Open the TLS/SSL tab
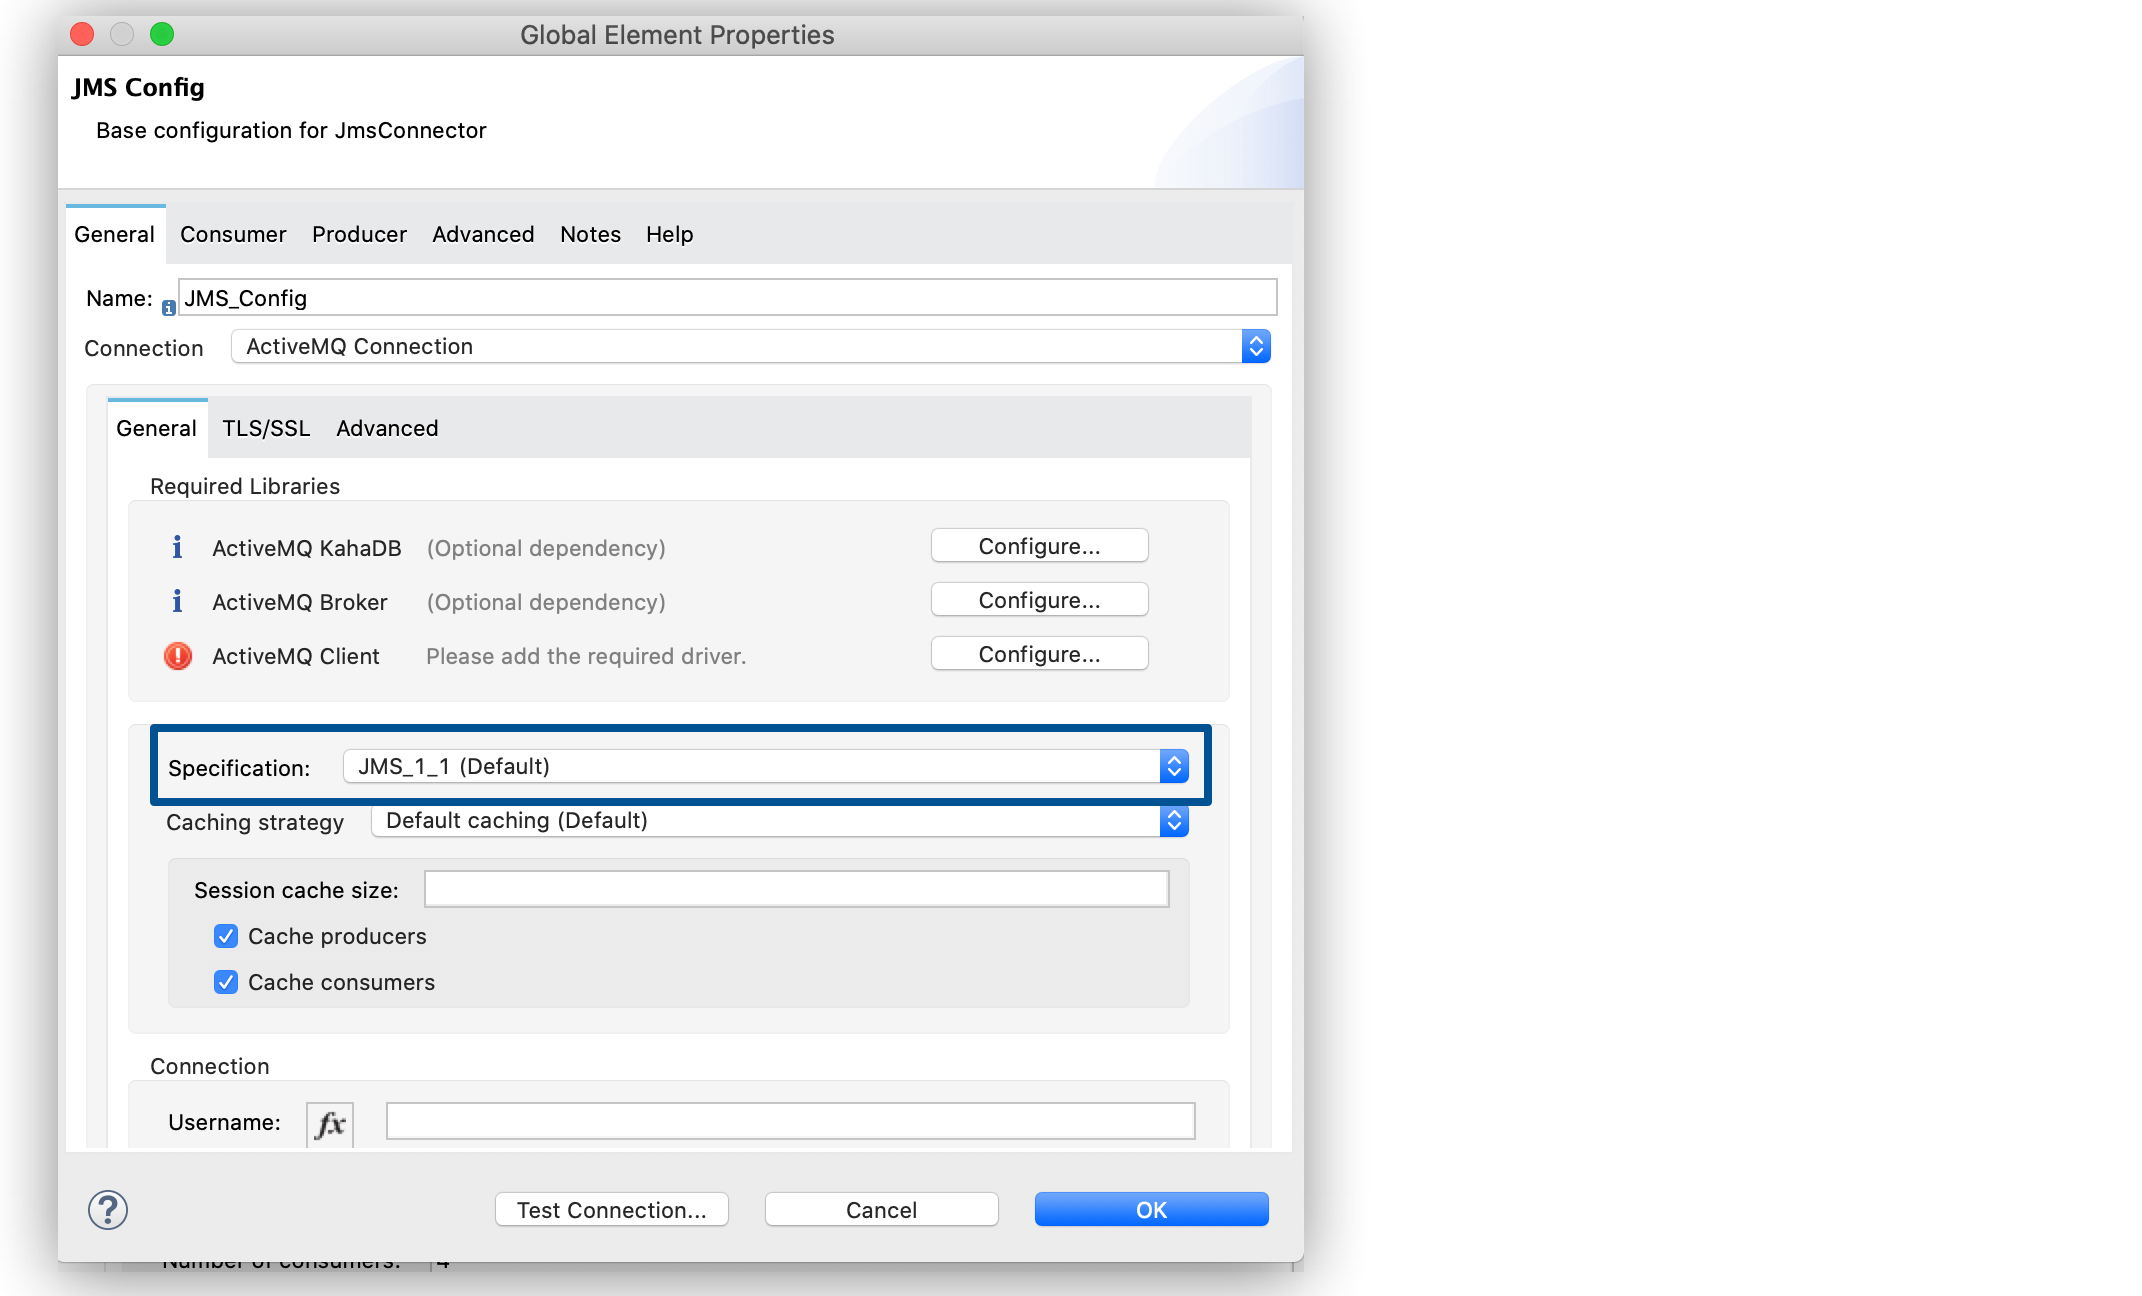This screenshot has width=2142, height=1296. pyautogui.click(x=265, y=428)
